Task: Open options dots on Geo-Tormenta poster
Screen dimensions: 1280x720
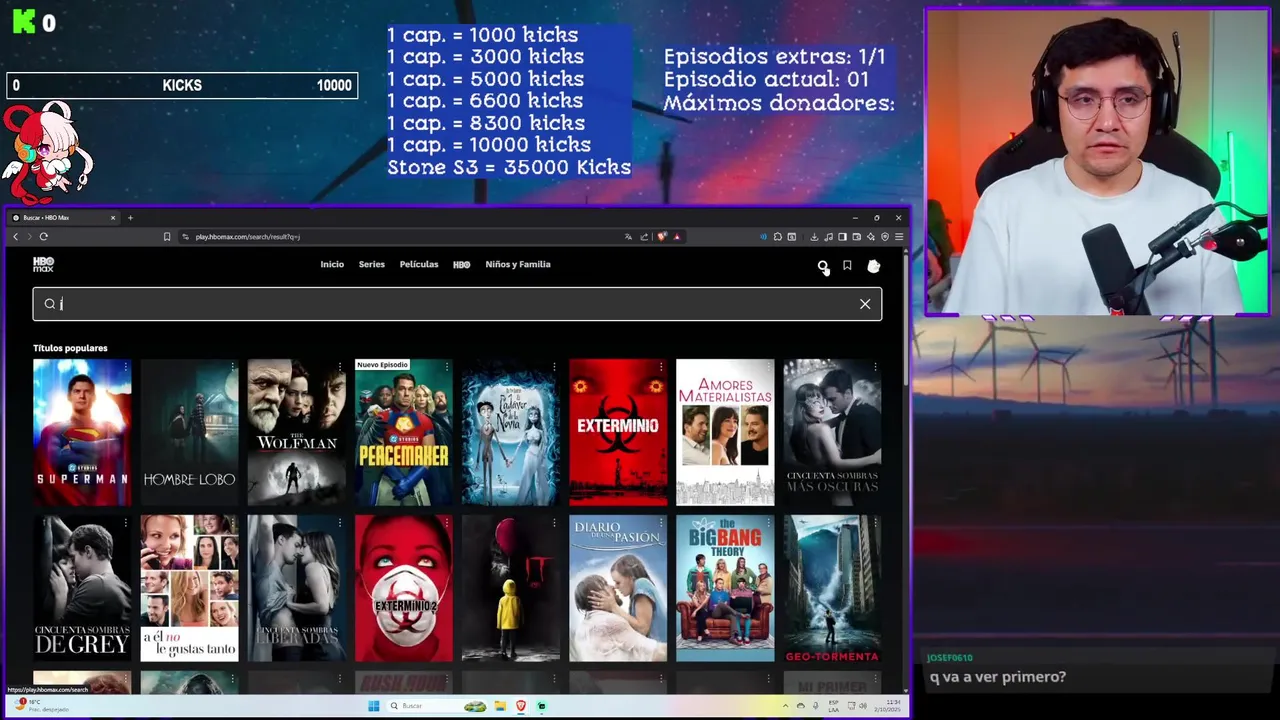Action: point(875,523)
